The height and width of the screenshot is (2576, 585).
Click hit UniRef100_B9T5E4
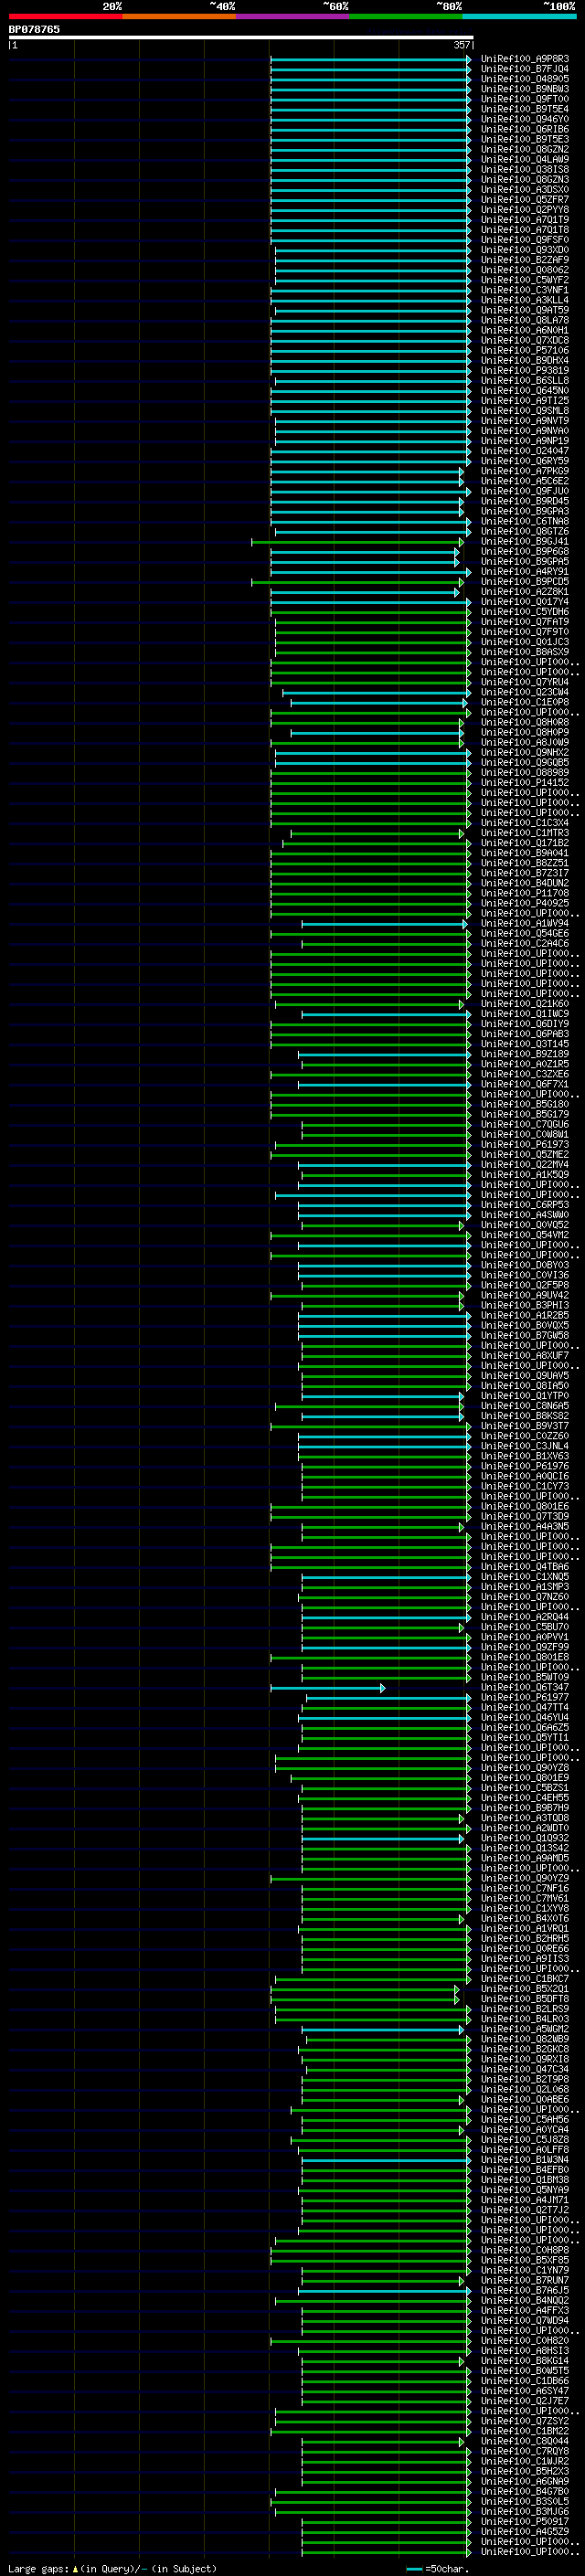[x=525, y=109]
